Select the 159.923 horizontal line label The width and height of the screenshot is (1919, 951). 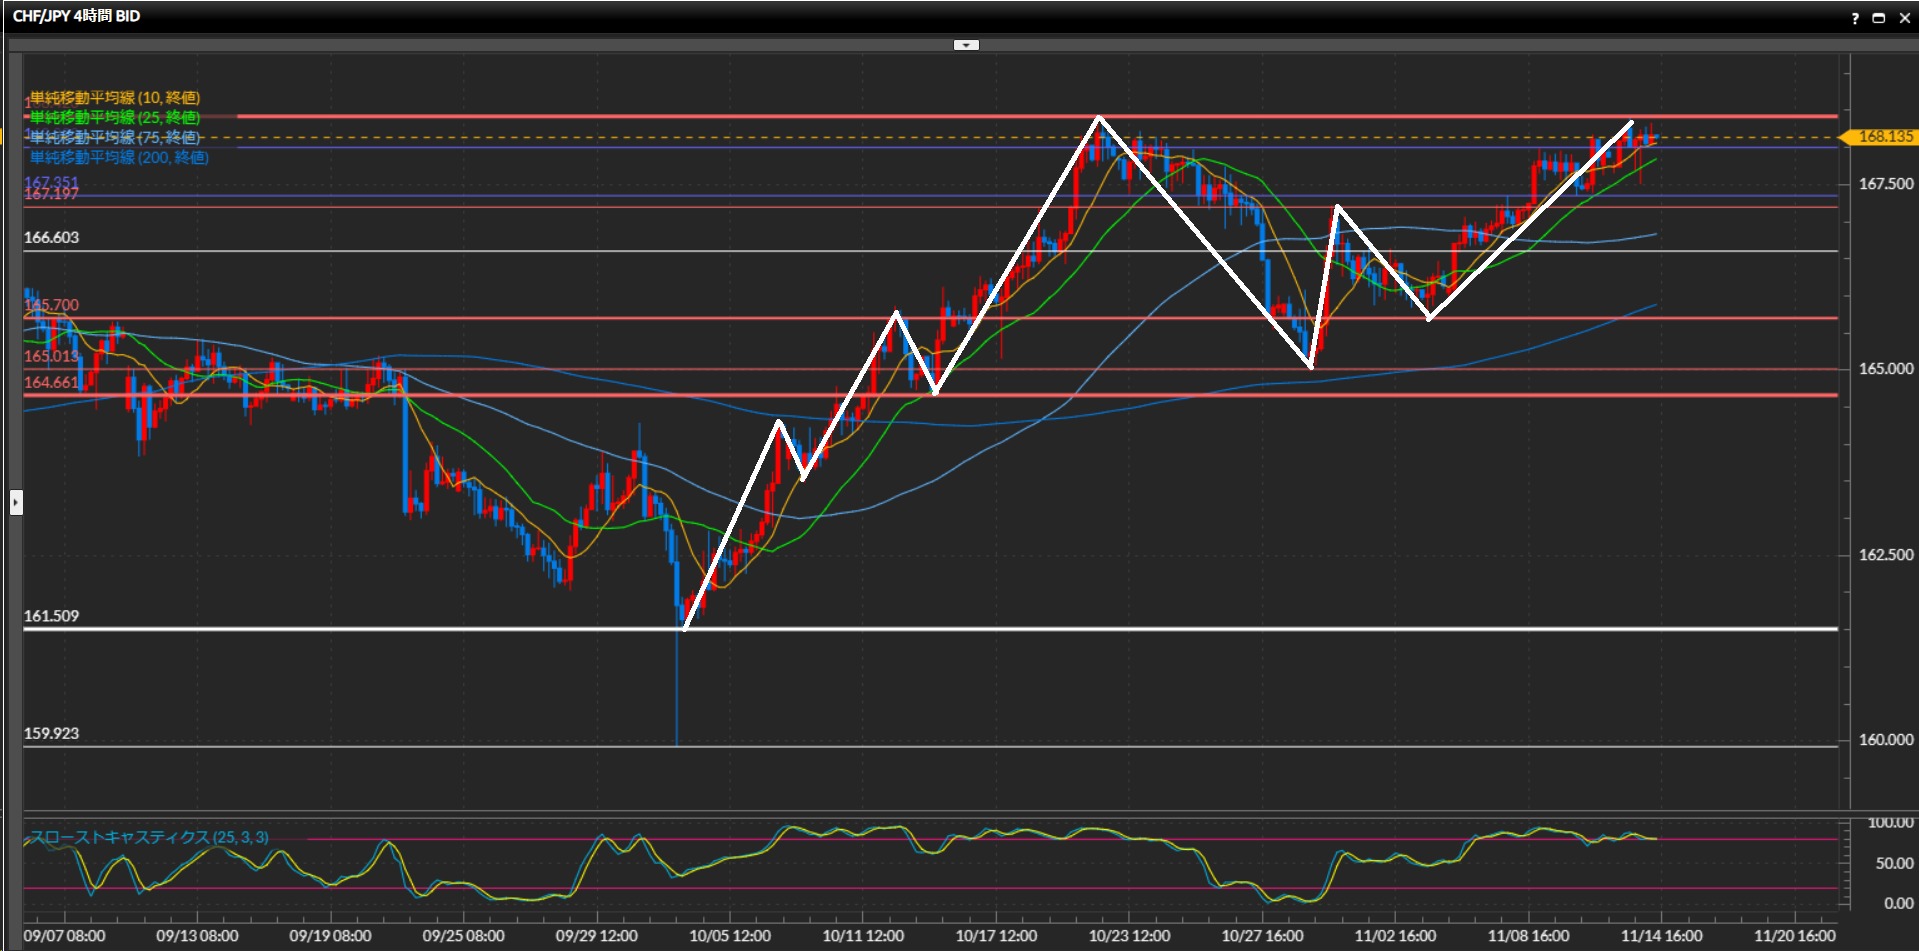[51, 733]
